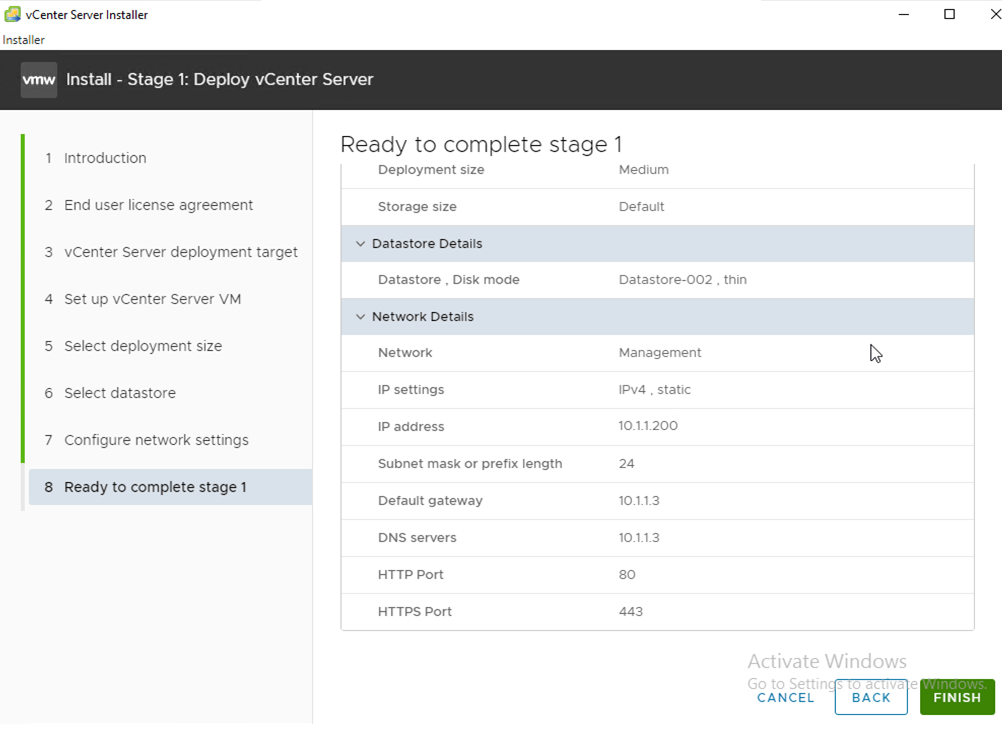Cancel the installation wizard
This screenshot has height=732, width=1002.
tap(785, 697)
